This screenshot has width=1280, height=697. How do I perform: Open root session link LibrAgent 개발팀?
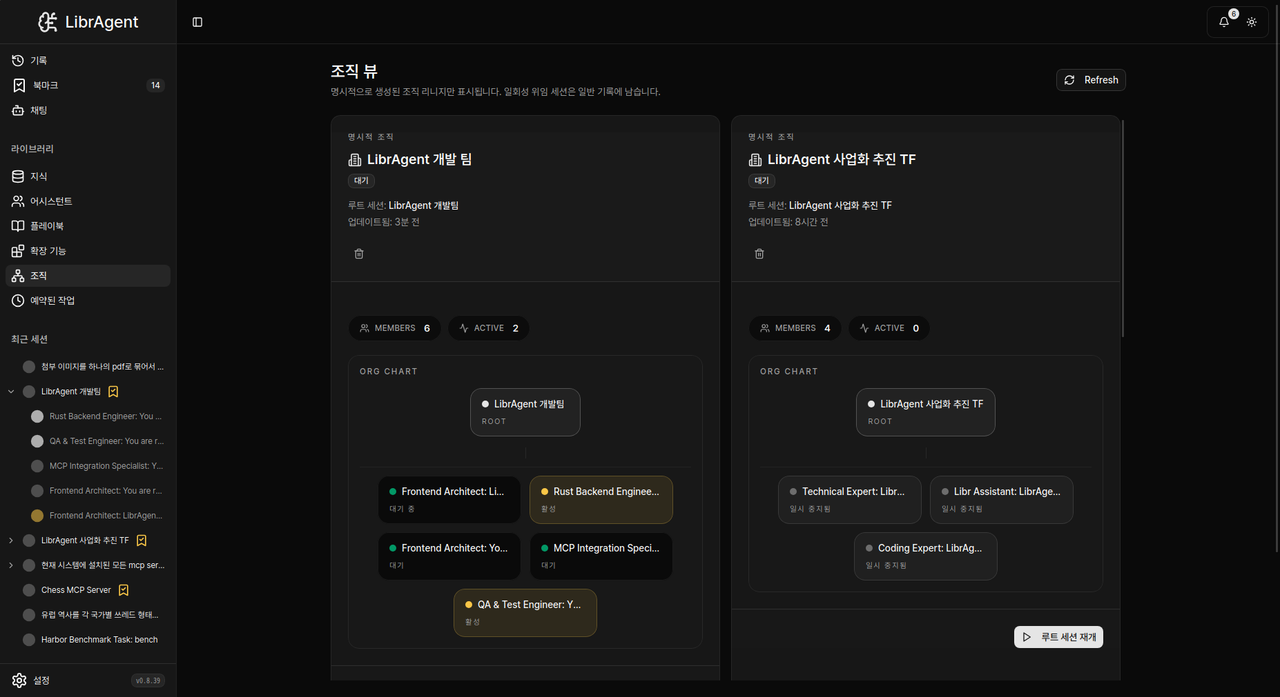[424, 205]
